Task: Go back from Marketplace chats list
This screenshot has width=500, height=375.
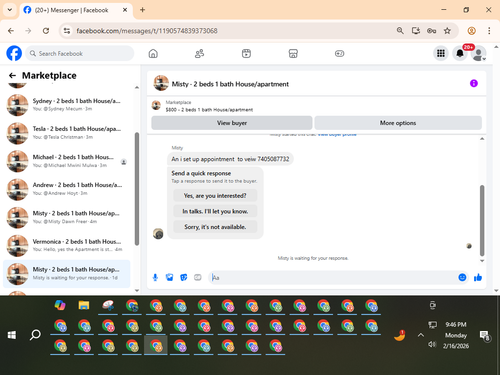Action: tap(12, 75)
